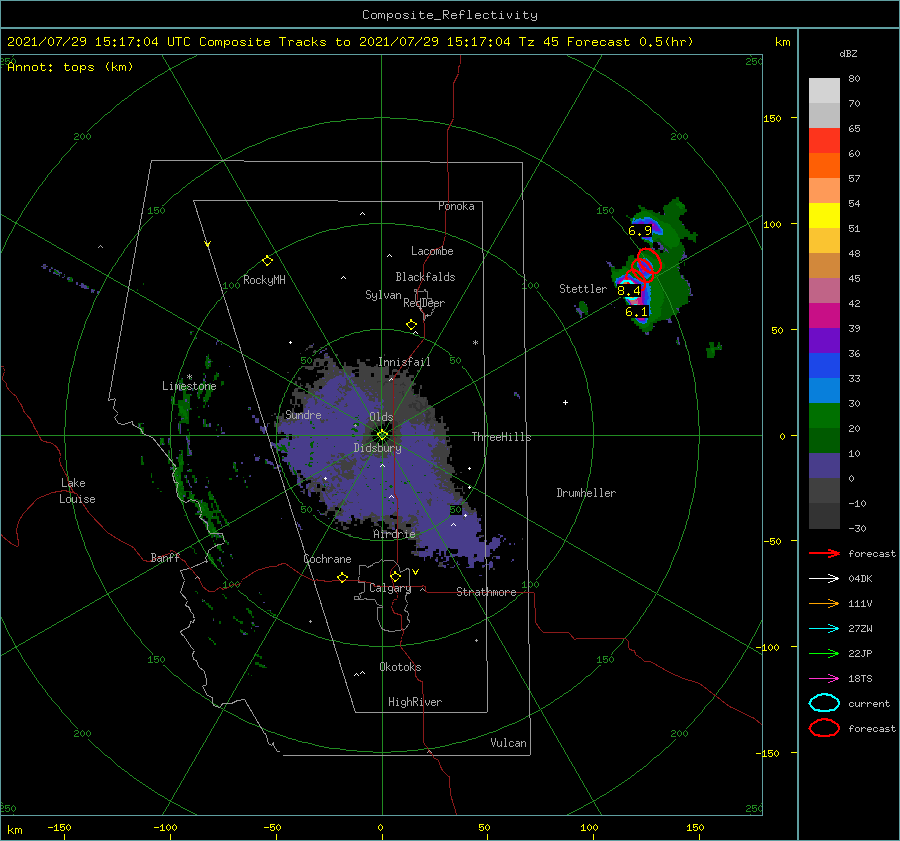
Task: Click the Airdrie city label
Action: click(x=394, y=534)
